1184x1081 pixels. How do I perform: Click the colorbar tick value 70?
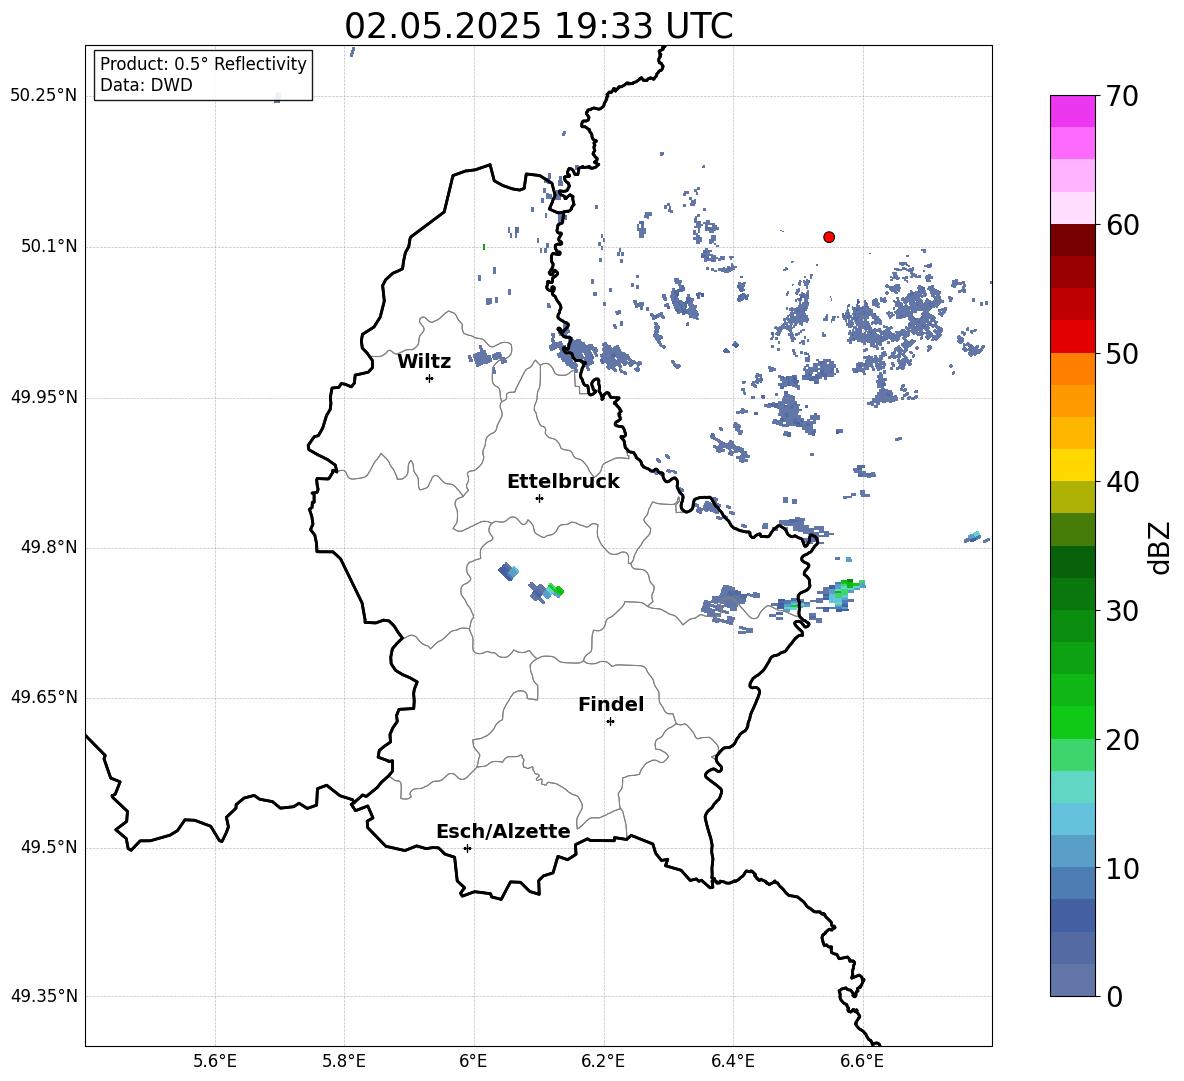1122,97
